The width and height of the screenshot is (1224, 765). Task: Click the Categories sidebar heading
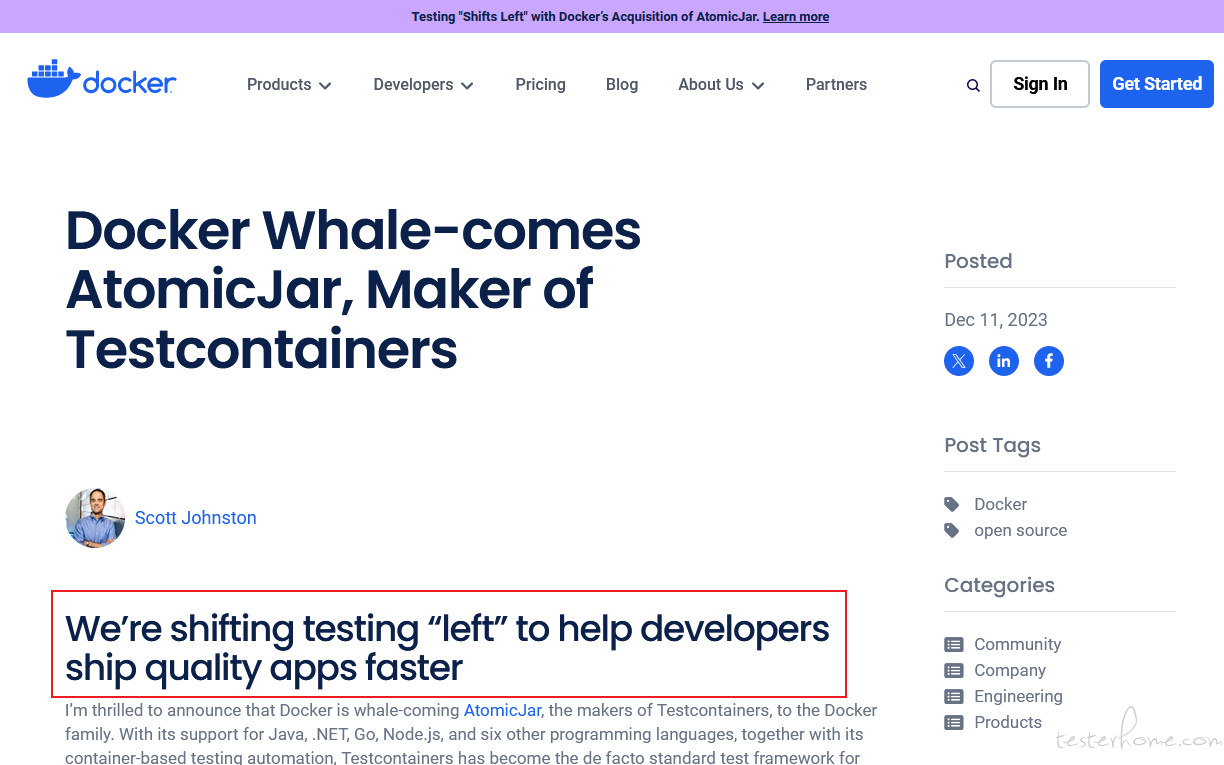point(999,585)
